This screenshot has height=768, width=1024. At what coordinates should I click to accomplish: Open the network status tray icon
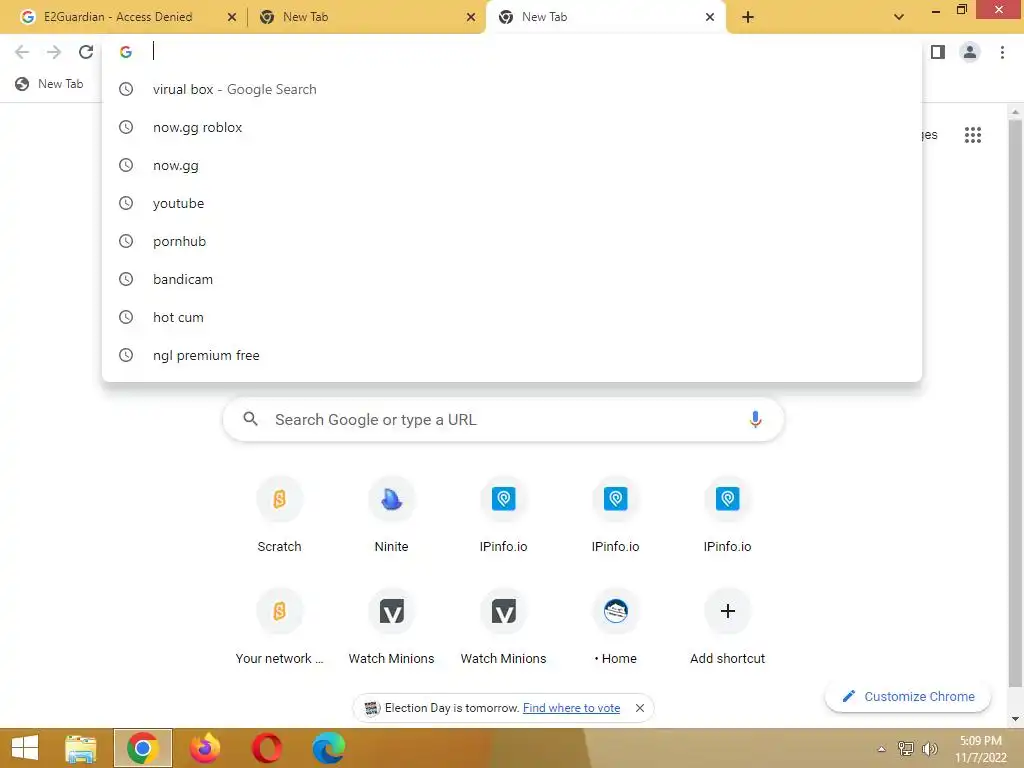pyautogui.click(x=906, y=749)
